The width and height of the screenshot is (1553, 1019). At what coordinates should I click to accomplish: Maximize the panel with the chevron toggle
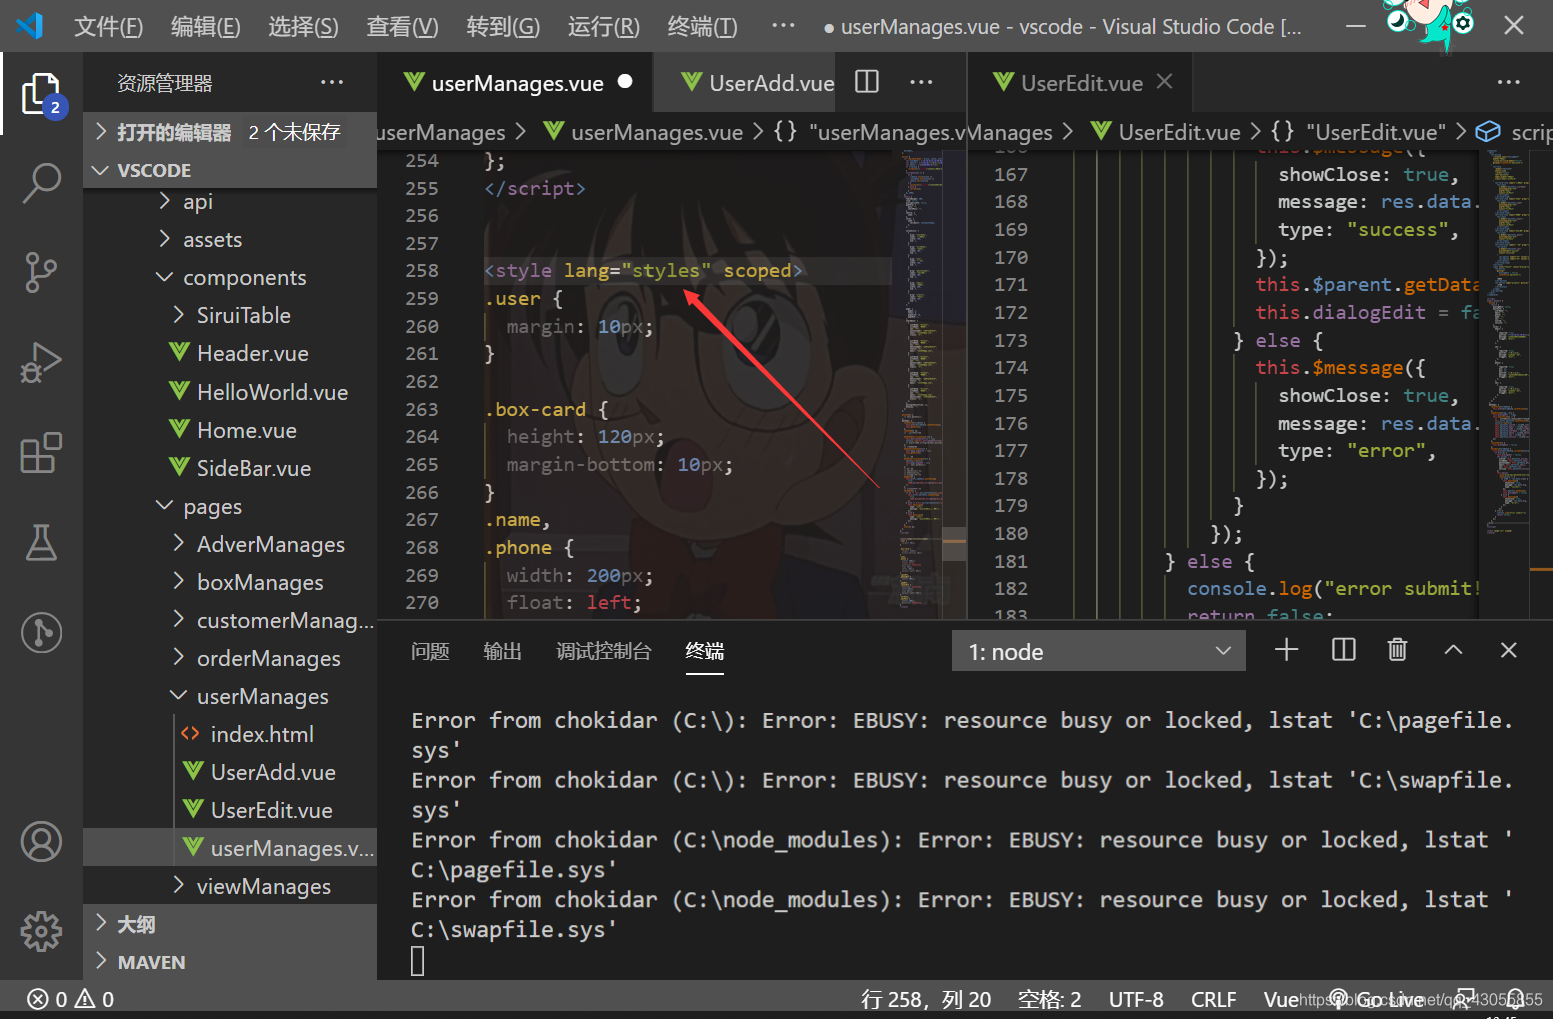point(1453,650)
